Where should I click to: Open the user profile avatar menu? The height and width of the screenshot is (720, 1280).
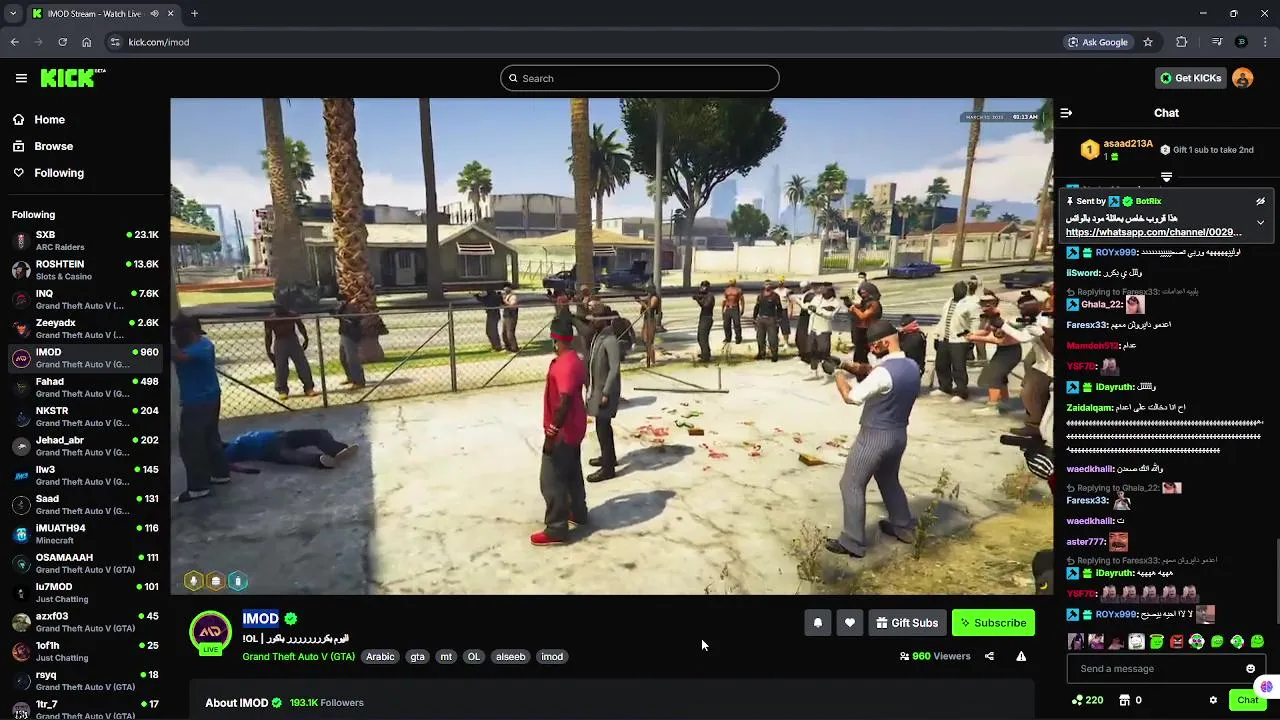pyautogui.click(x=1242, y=78)
